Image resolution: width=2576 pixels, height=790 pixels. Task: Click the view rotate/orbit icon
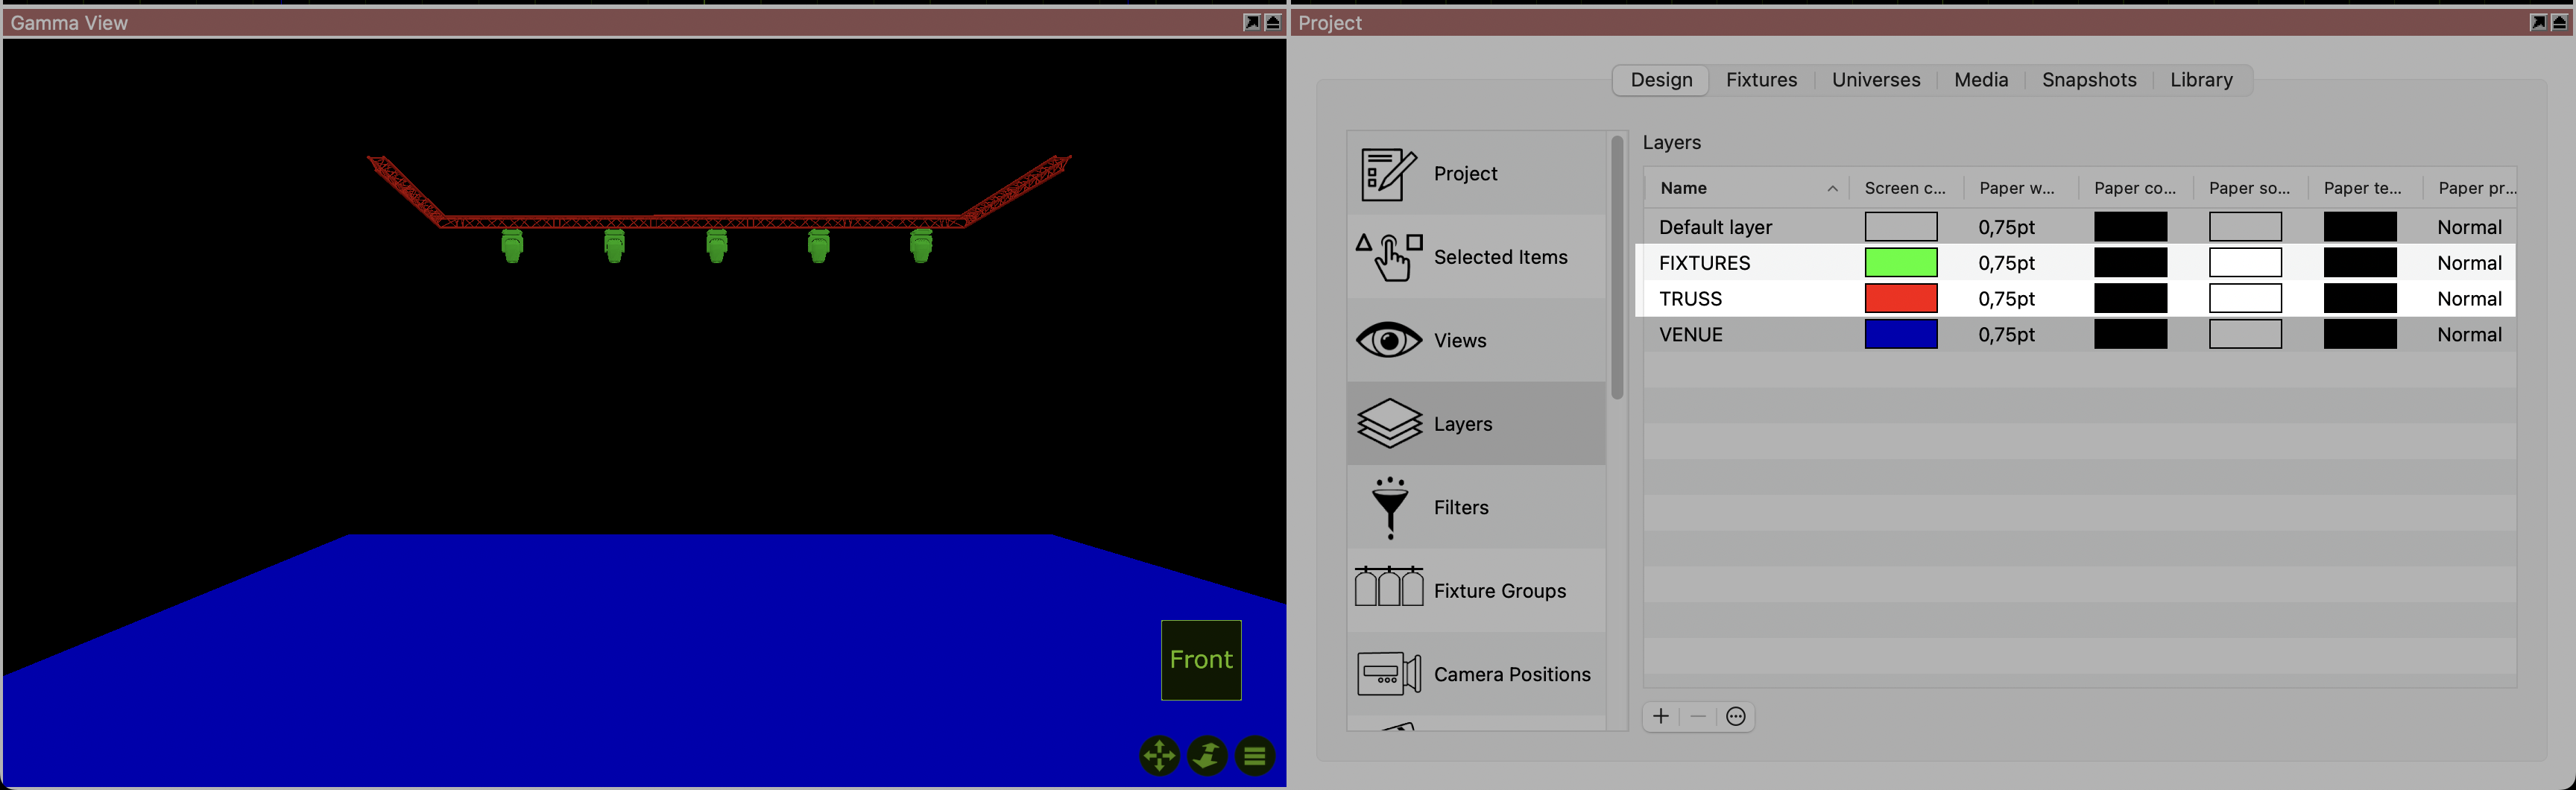tap(1207, 756)
